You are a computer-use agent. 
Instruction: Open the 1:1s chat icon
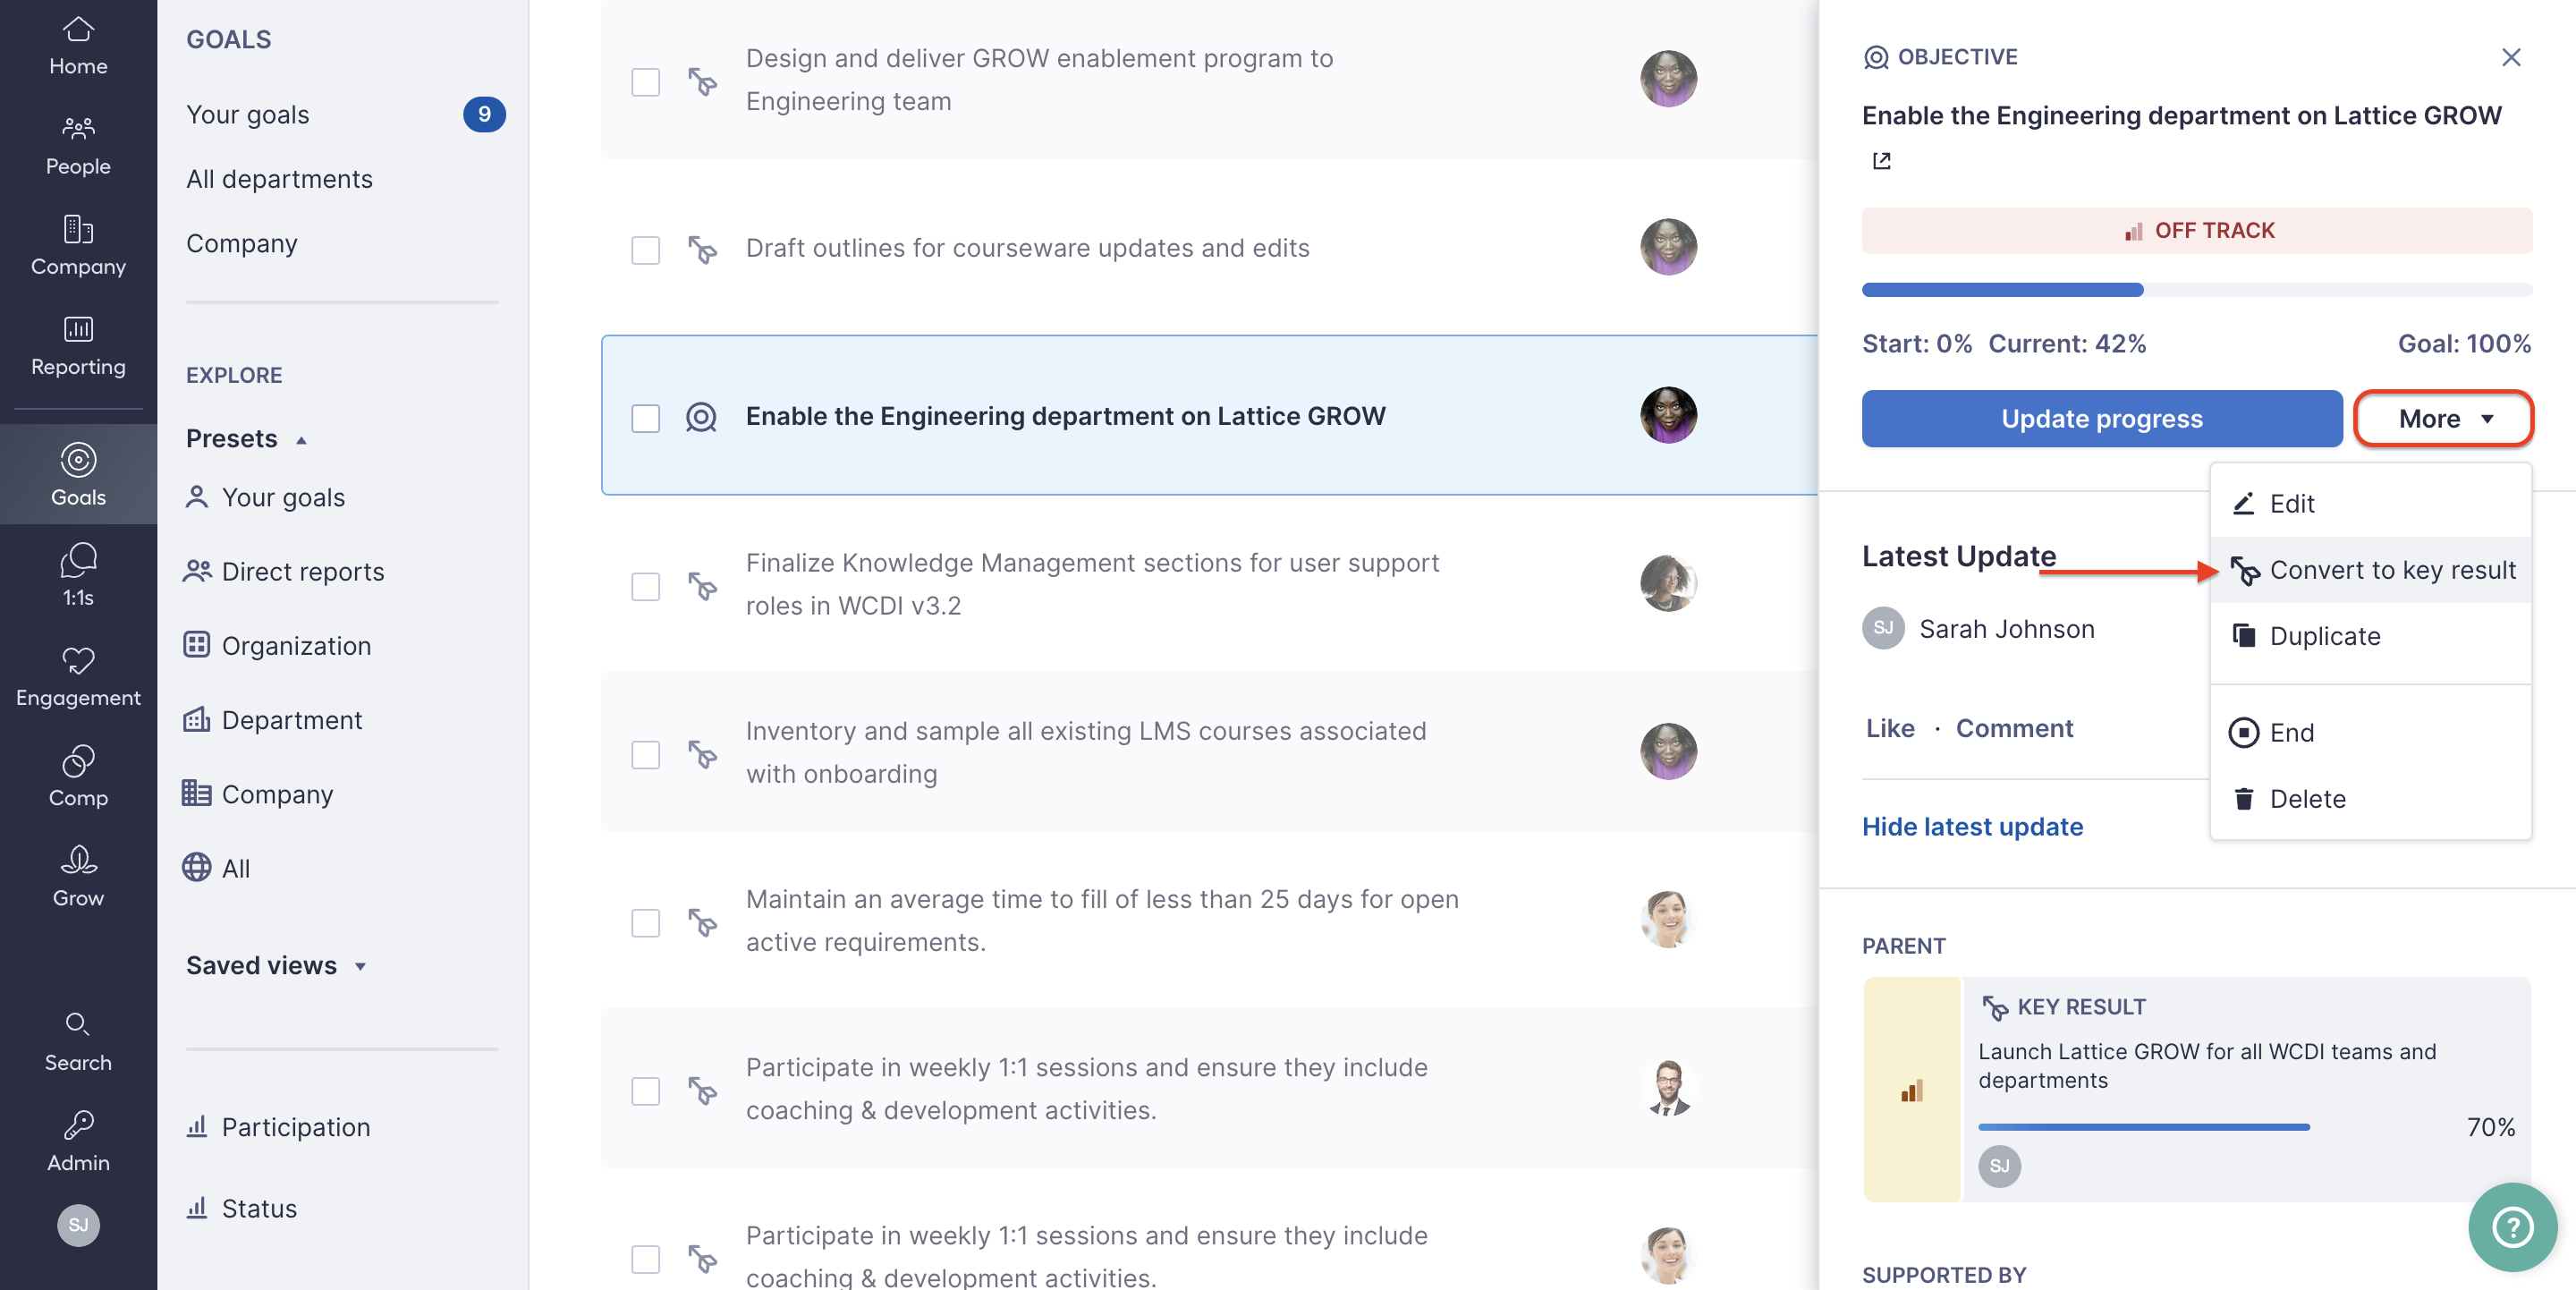pyautogui.click(x=78, y=560)
